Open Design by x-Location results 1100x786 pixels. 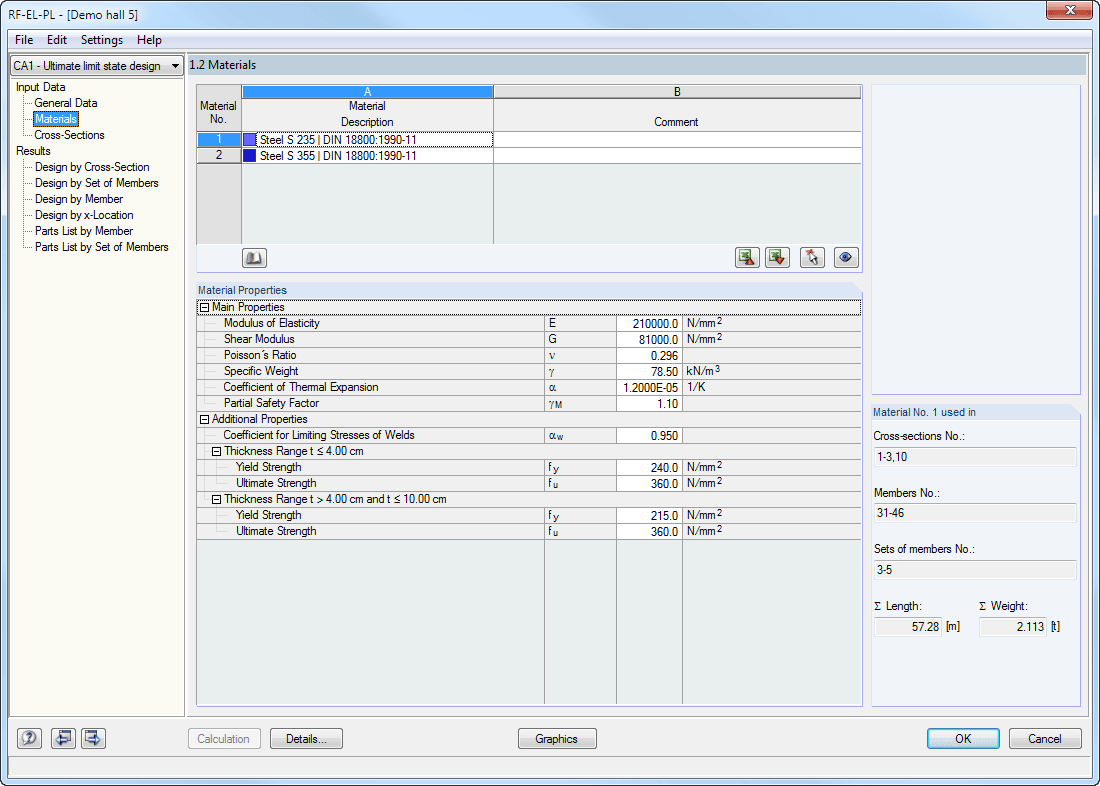[x=84, y=215]
